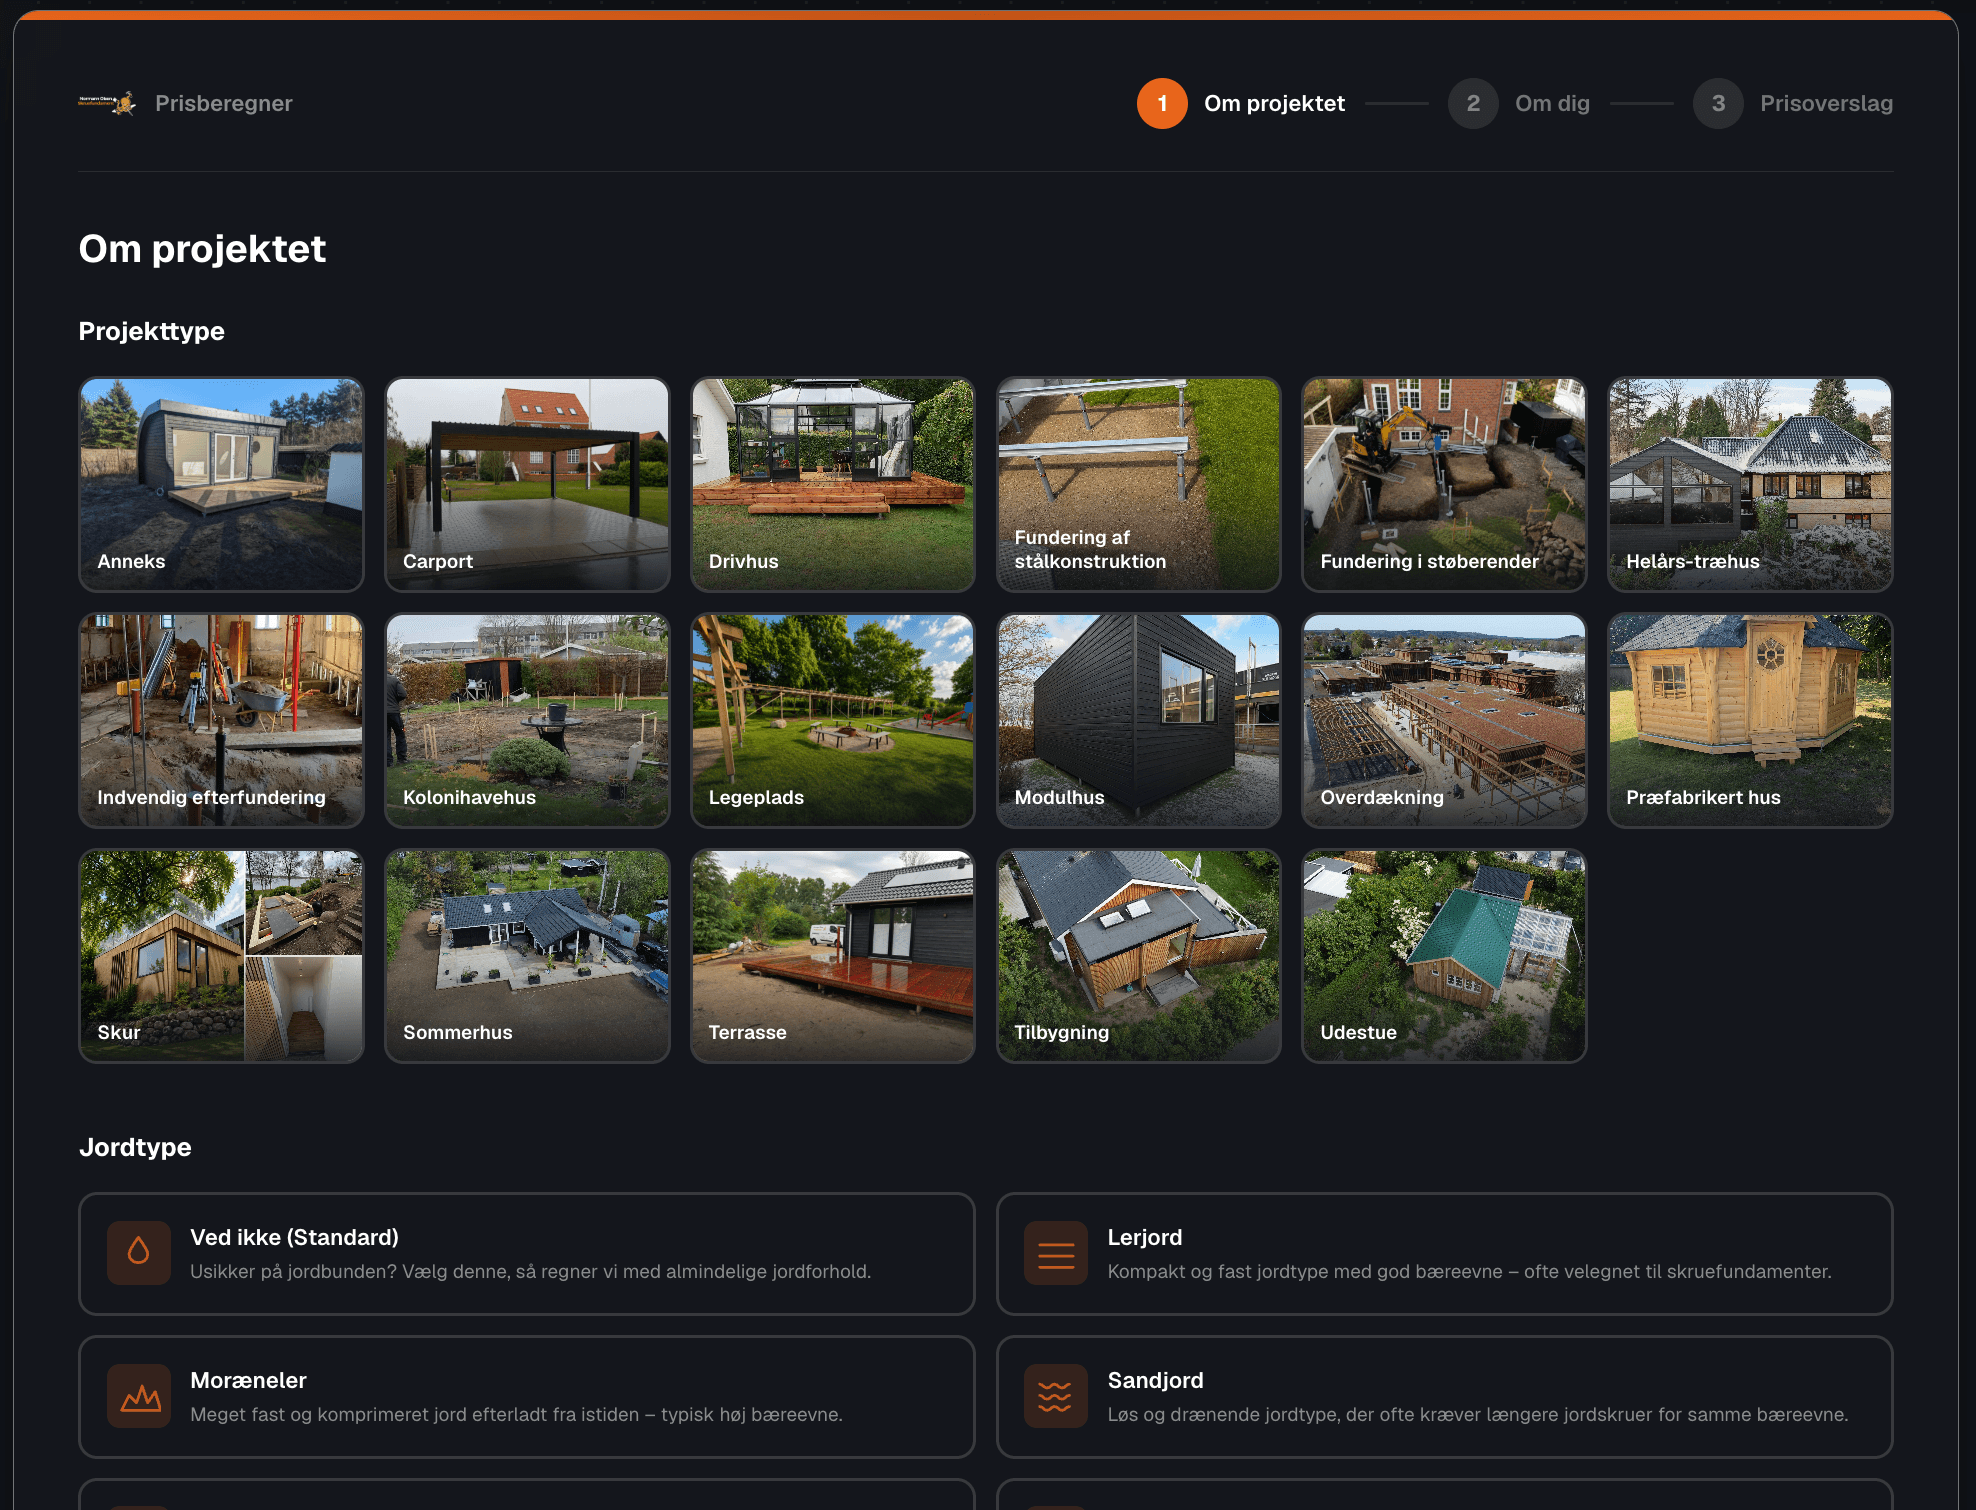Choose the Udestue project type
1976x1510 pixels.
coord(1444,956)
